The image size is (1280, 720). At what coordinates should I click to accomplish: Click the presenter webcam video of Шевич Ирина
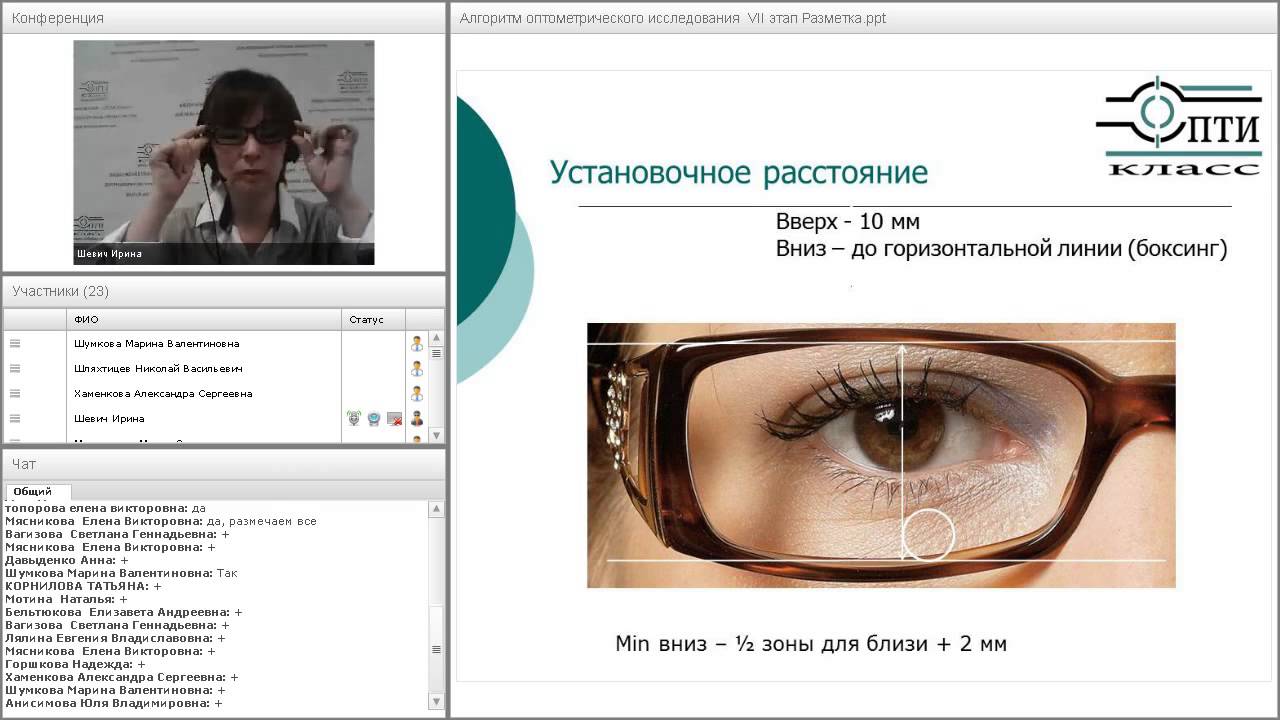224,153
